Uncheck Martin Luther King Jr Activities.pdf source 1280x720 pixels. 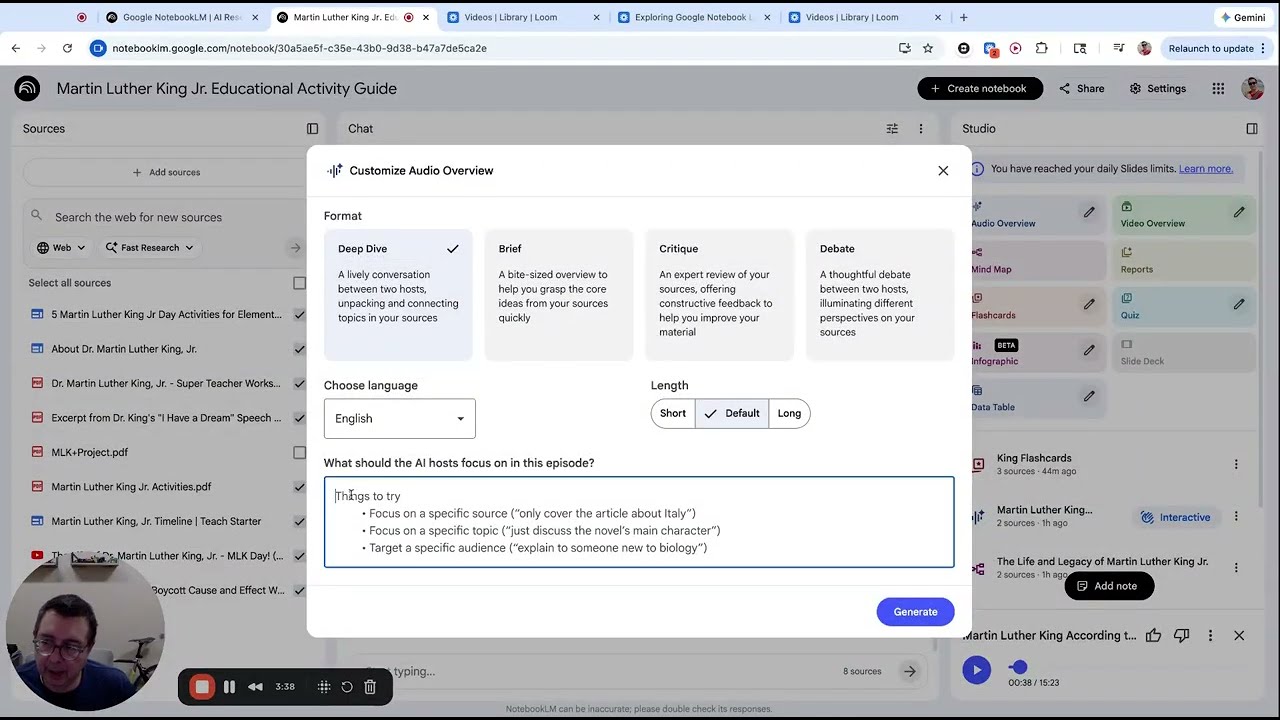point(299,487)
